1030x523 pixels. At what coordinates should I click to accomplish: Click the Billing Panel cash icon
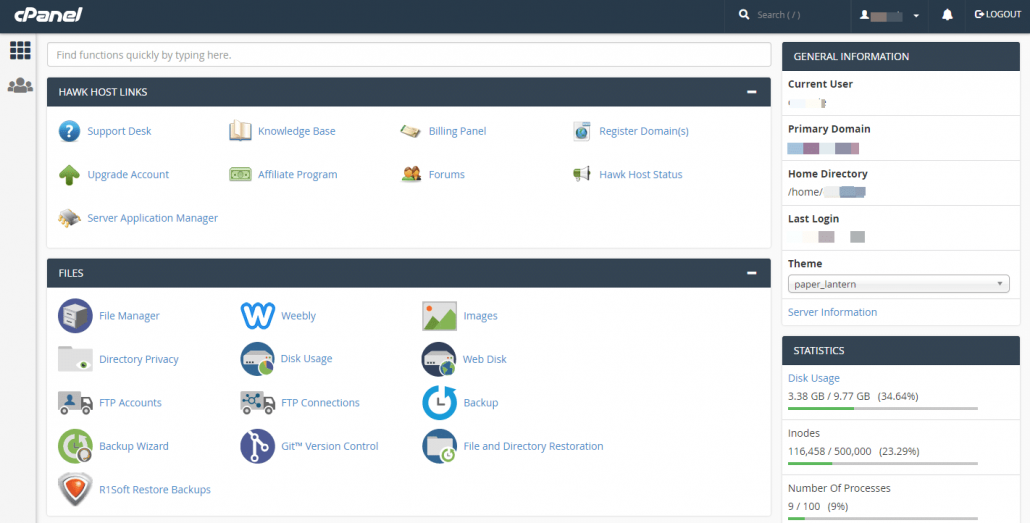[411, 131]
